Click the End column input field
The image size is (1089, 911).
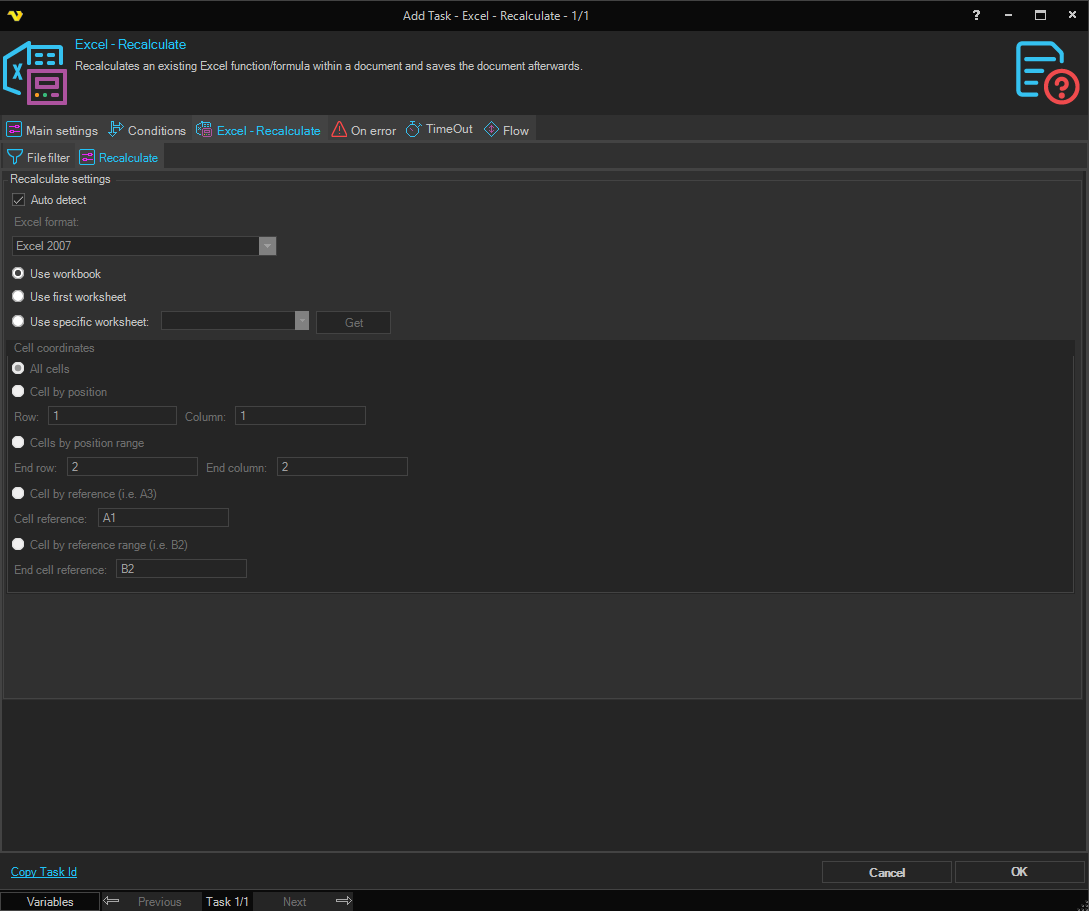342,467
